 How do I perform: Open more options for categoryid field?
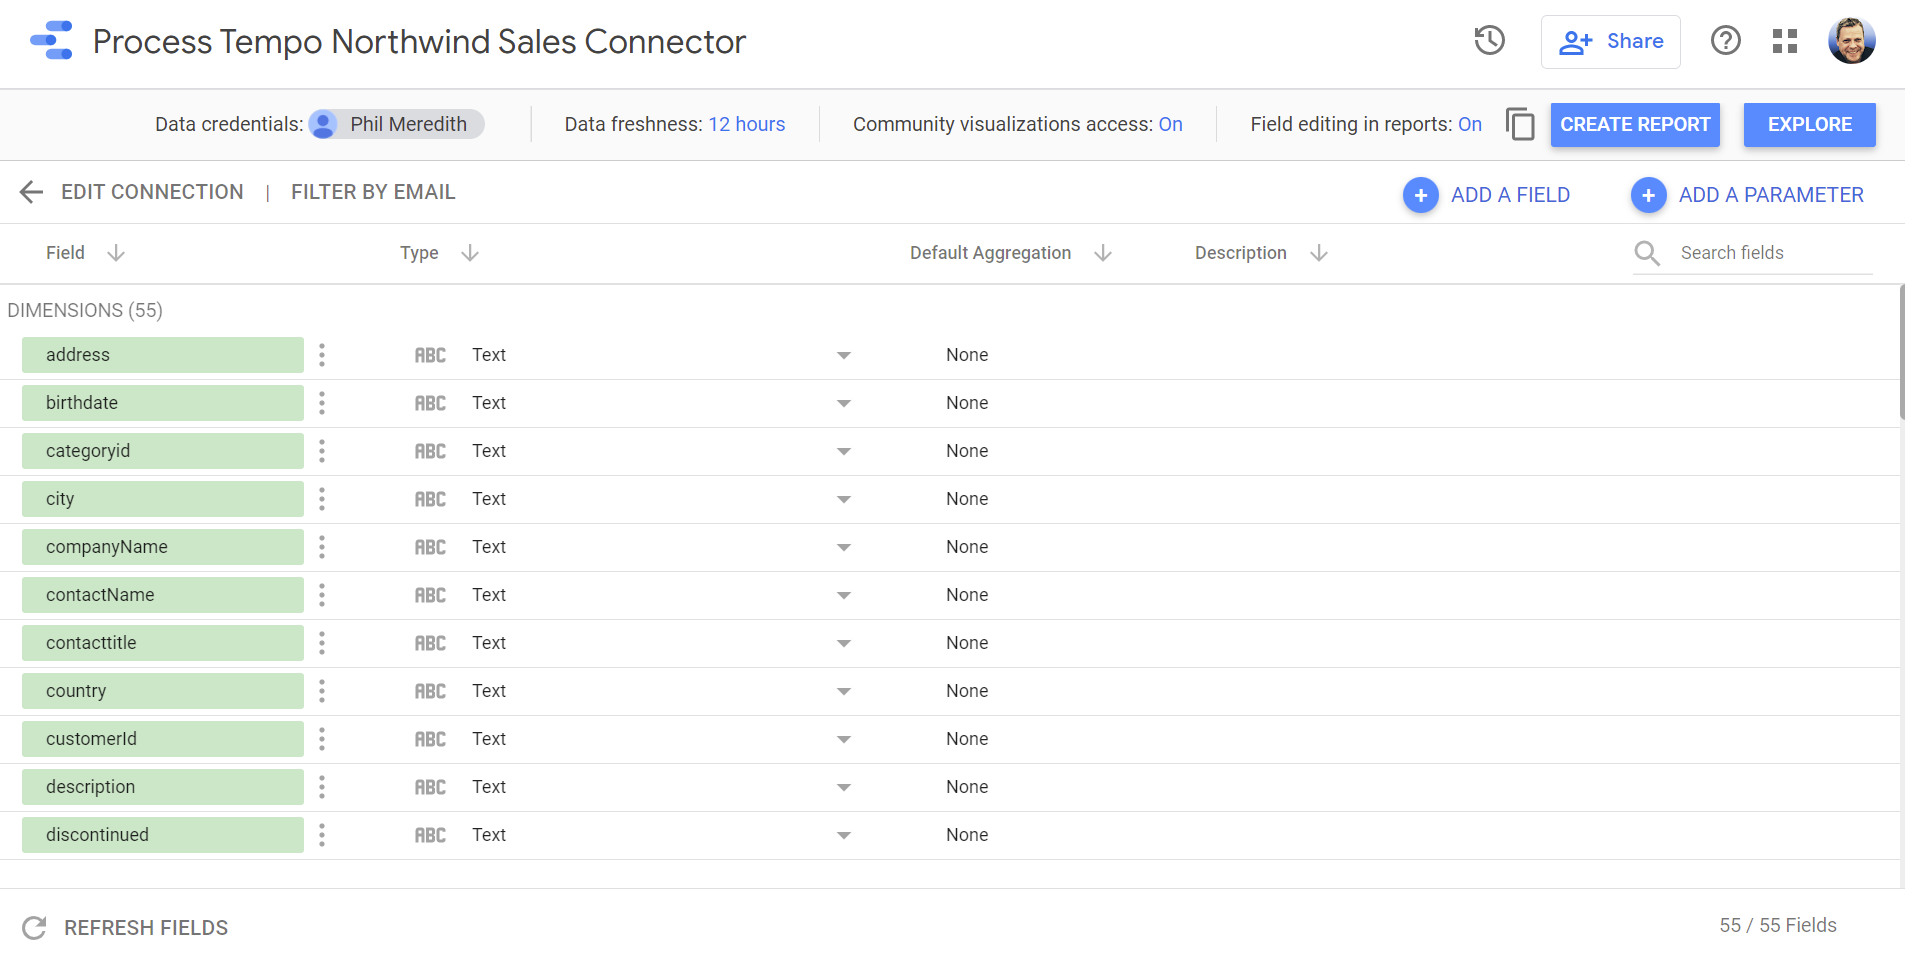322,451
